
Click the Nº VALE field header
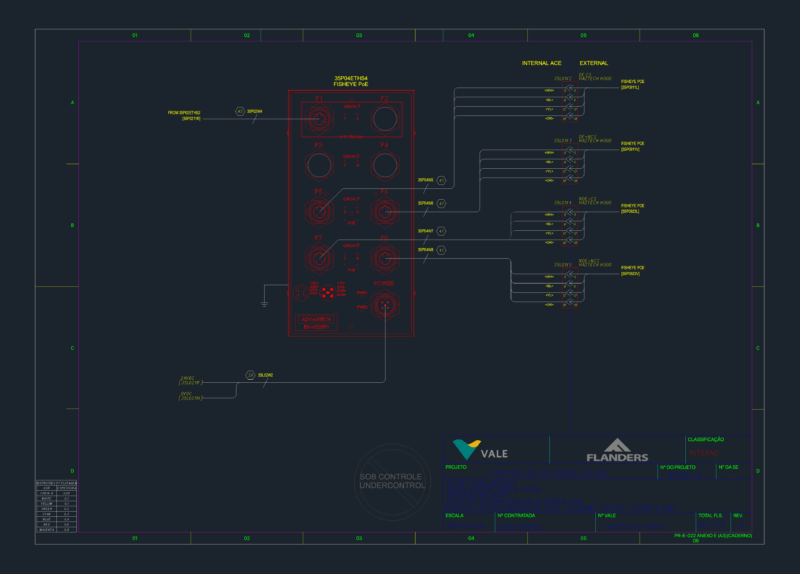pyautogui.click(x=607, y=516)
